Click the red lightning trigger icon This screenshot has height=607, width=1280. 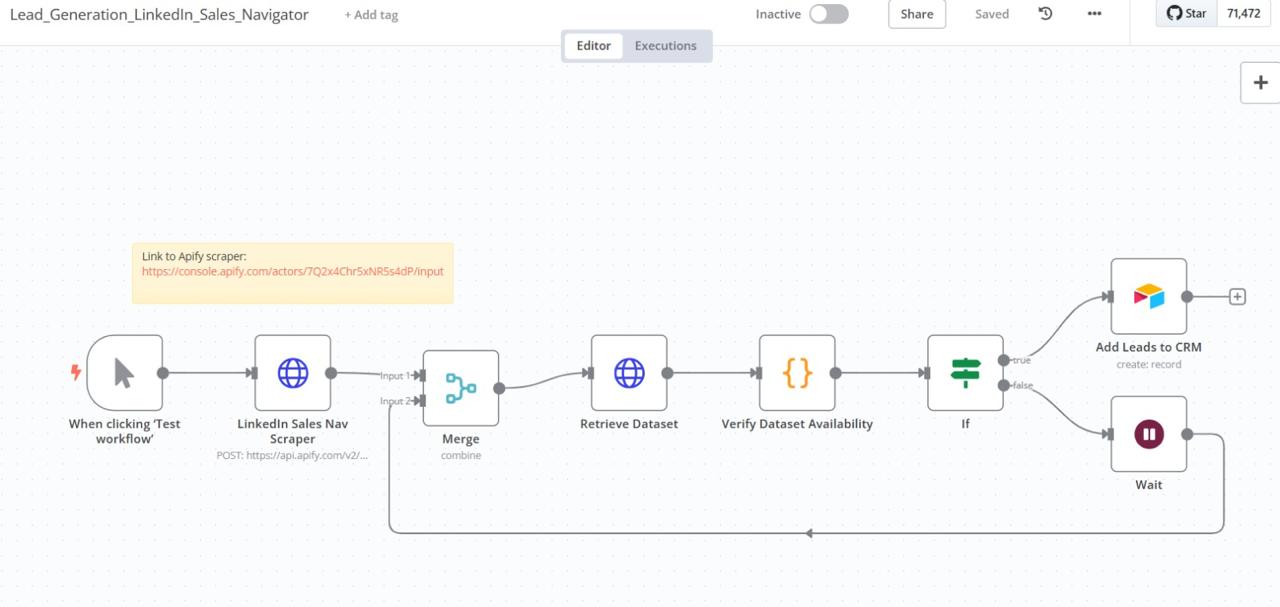pos(75,373)
